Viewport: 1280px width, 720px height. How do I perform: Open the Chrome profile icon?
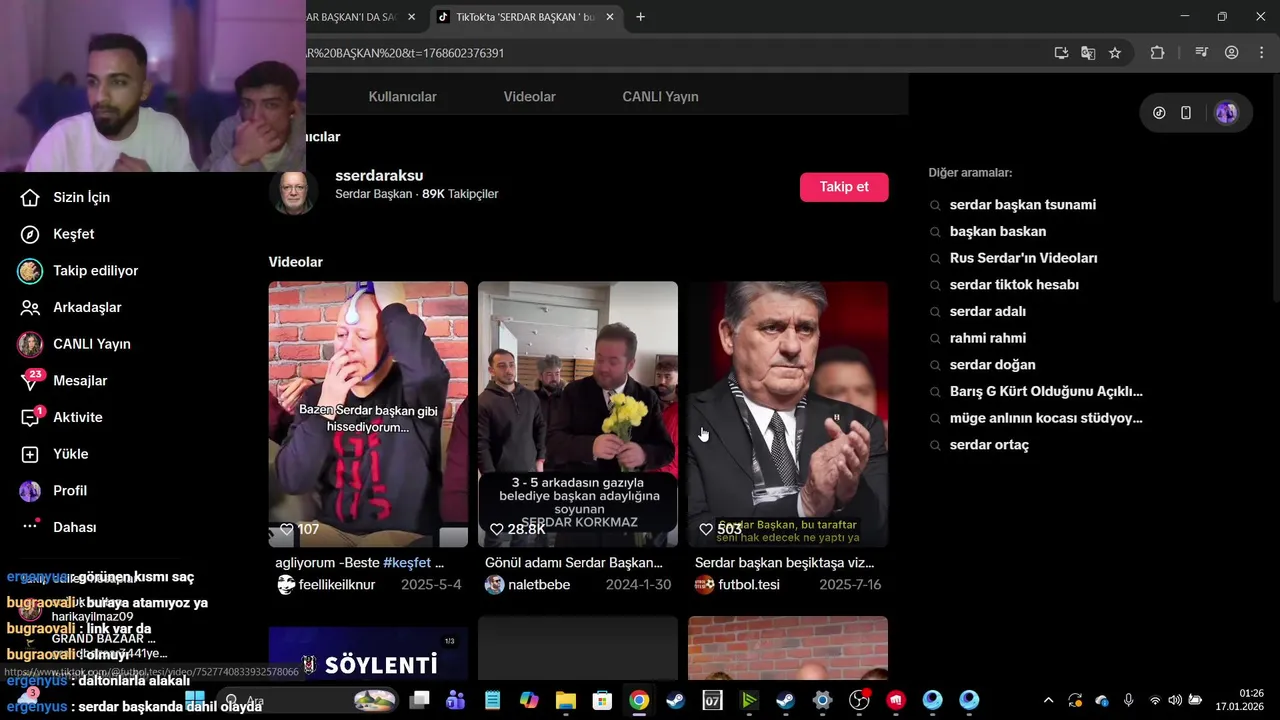[1232, 53]
